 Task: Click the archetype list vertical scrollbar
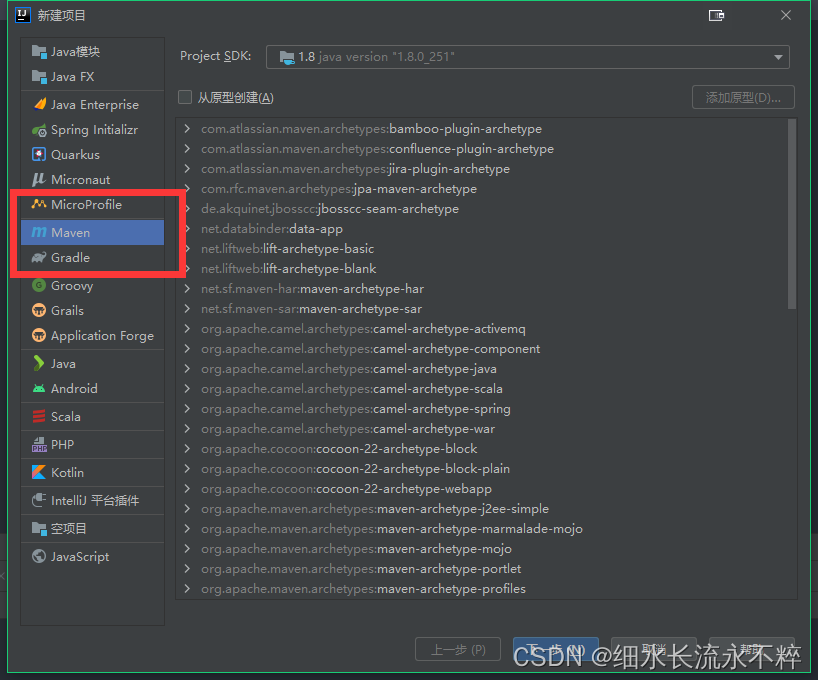(x=792, y=214)
